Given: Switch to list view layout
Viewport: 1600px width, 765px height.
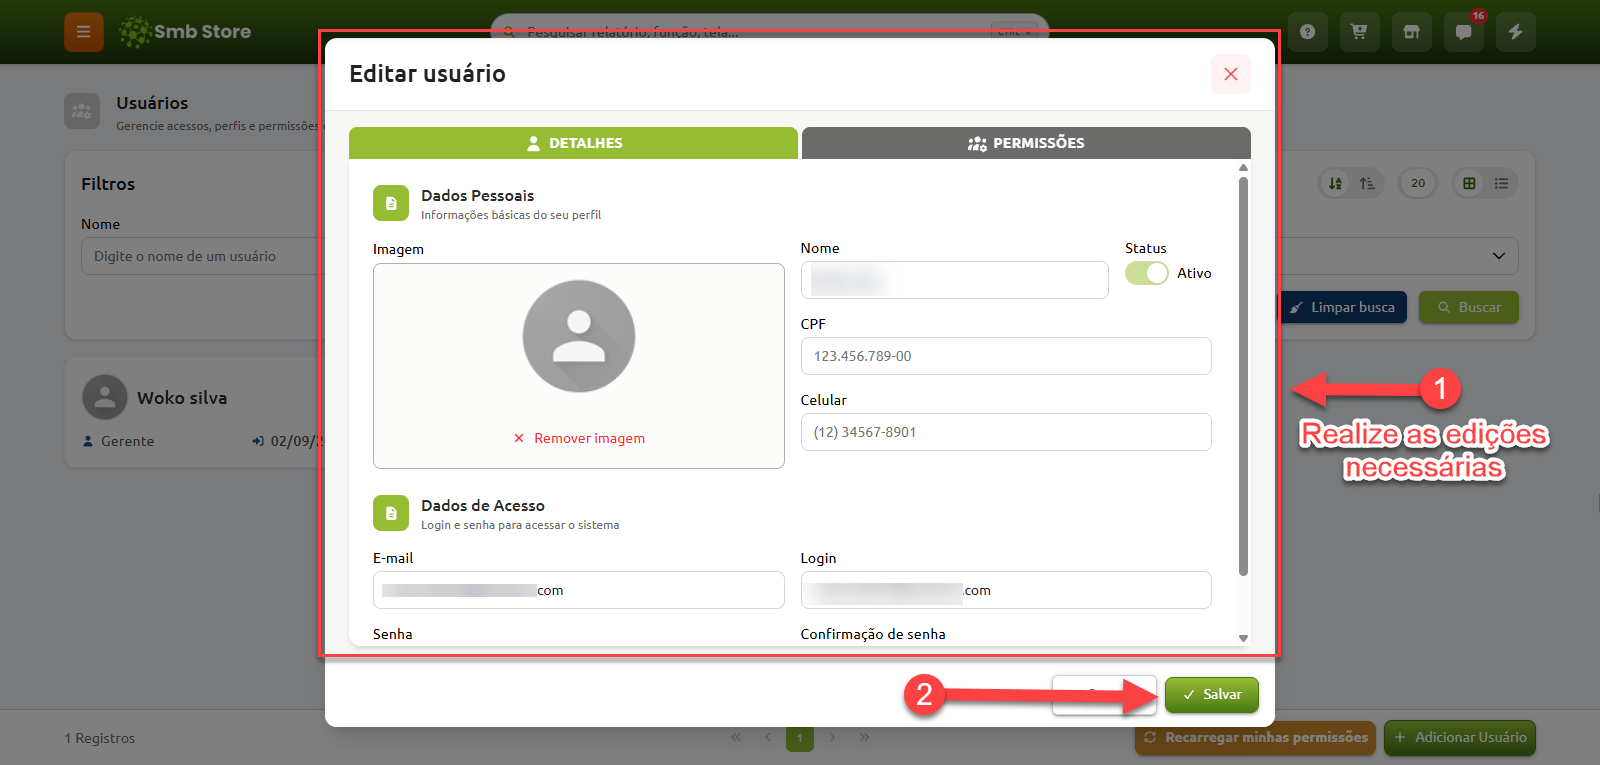Looking at the screenshot, I should point(1501,183).
